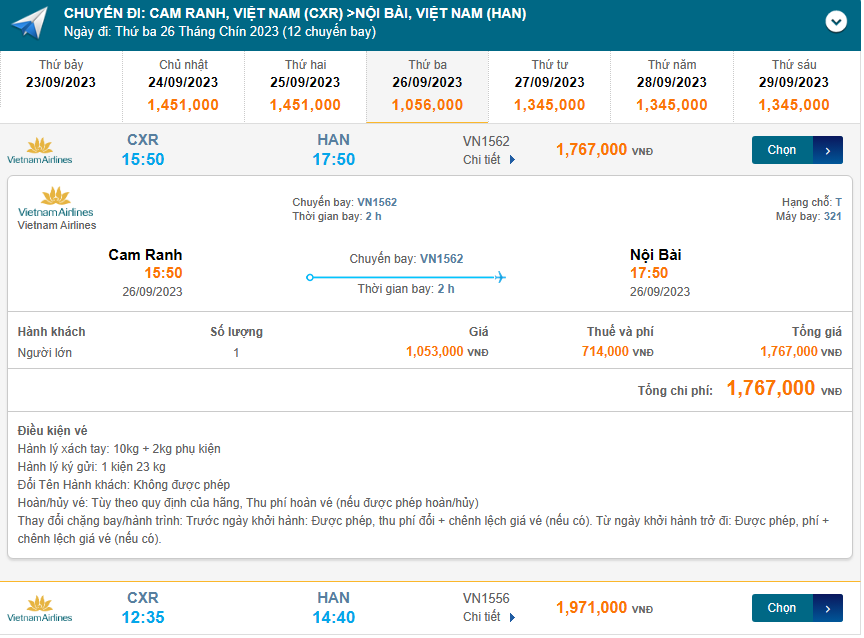This screenshot has height=638, width=864.
Task: Click arrow on VN1556 Chọn button
Action: coord(828,608)
